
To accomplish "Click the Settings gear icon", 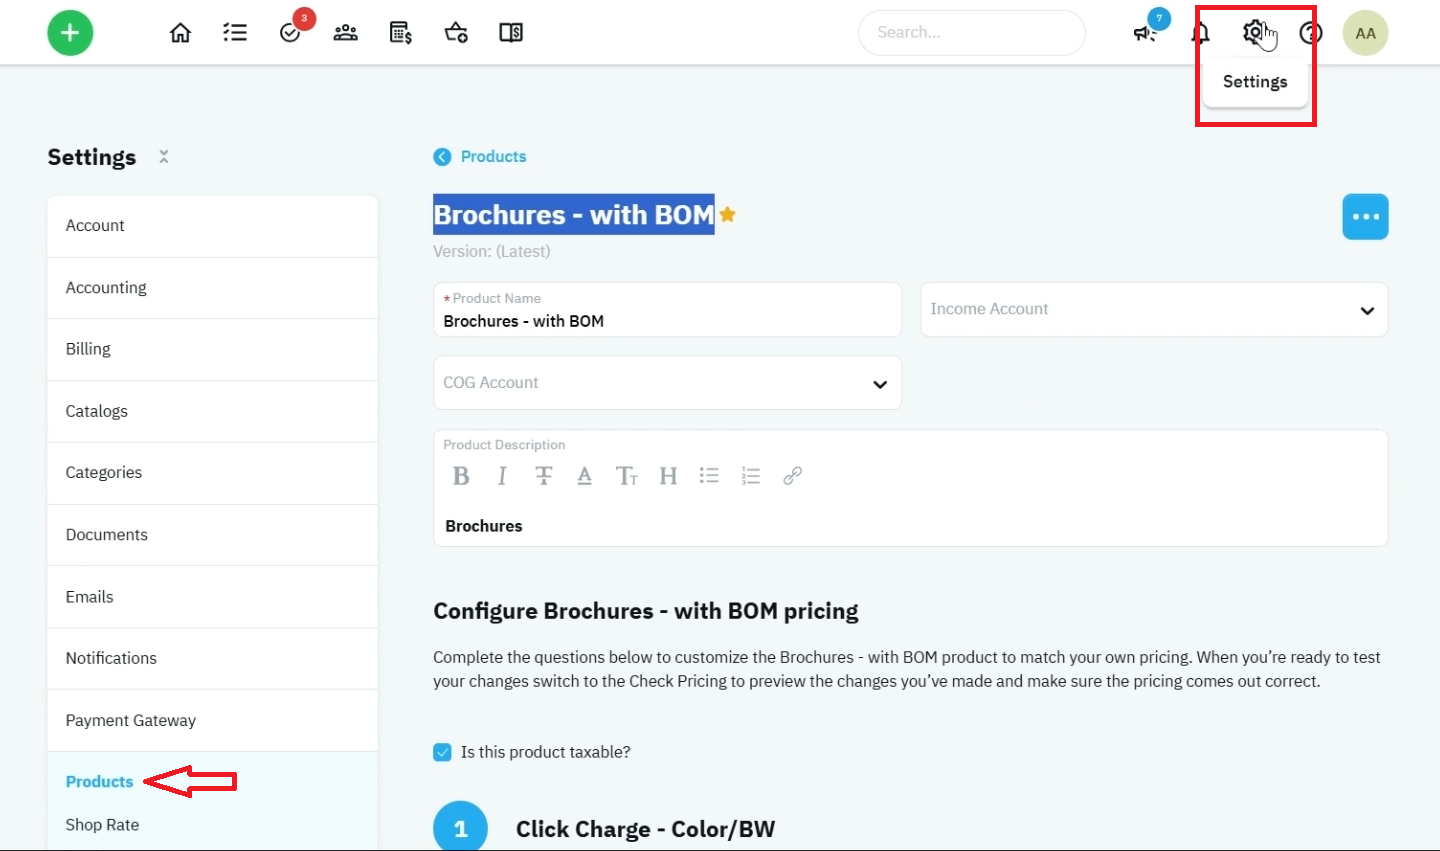I will coord(1254,33).
